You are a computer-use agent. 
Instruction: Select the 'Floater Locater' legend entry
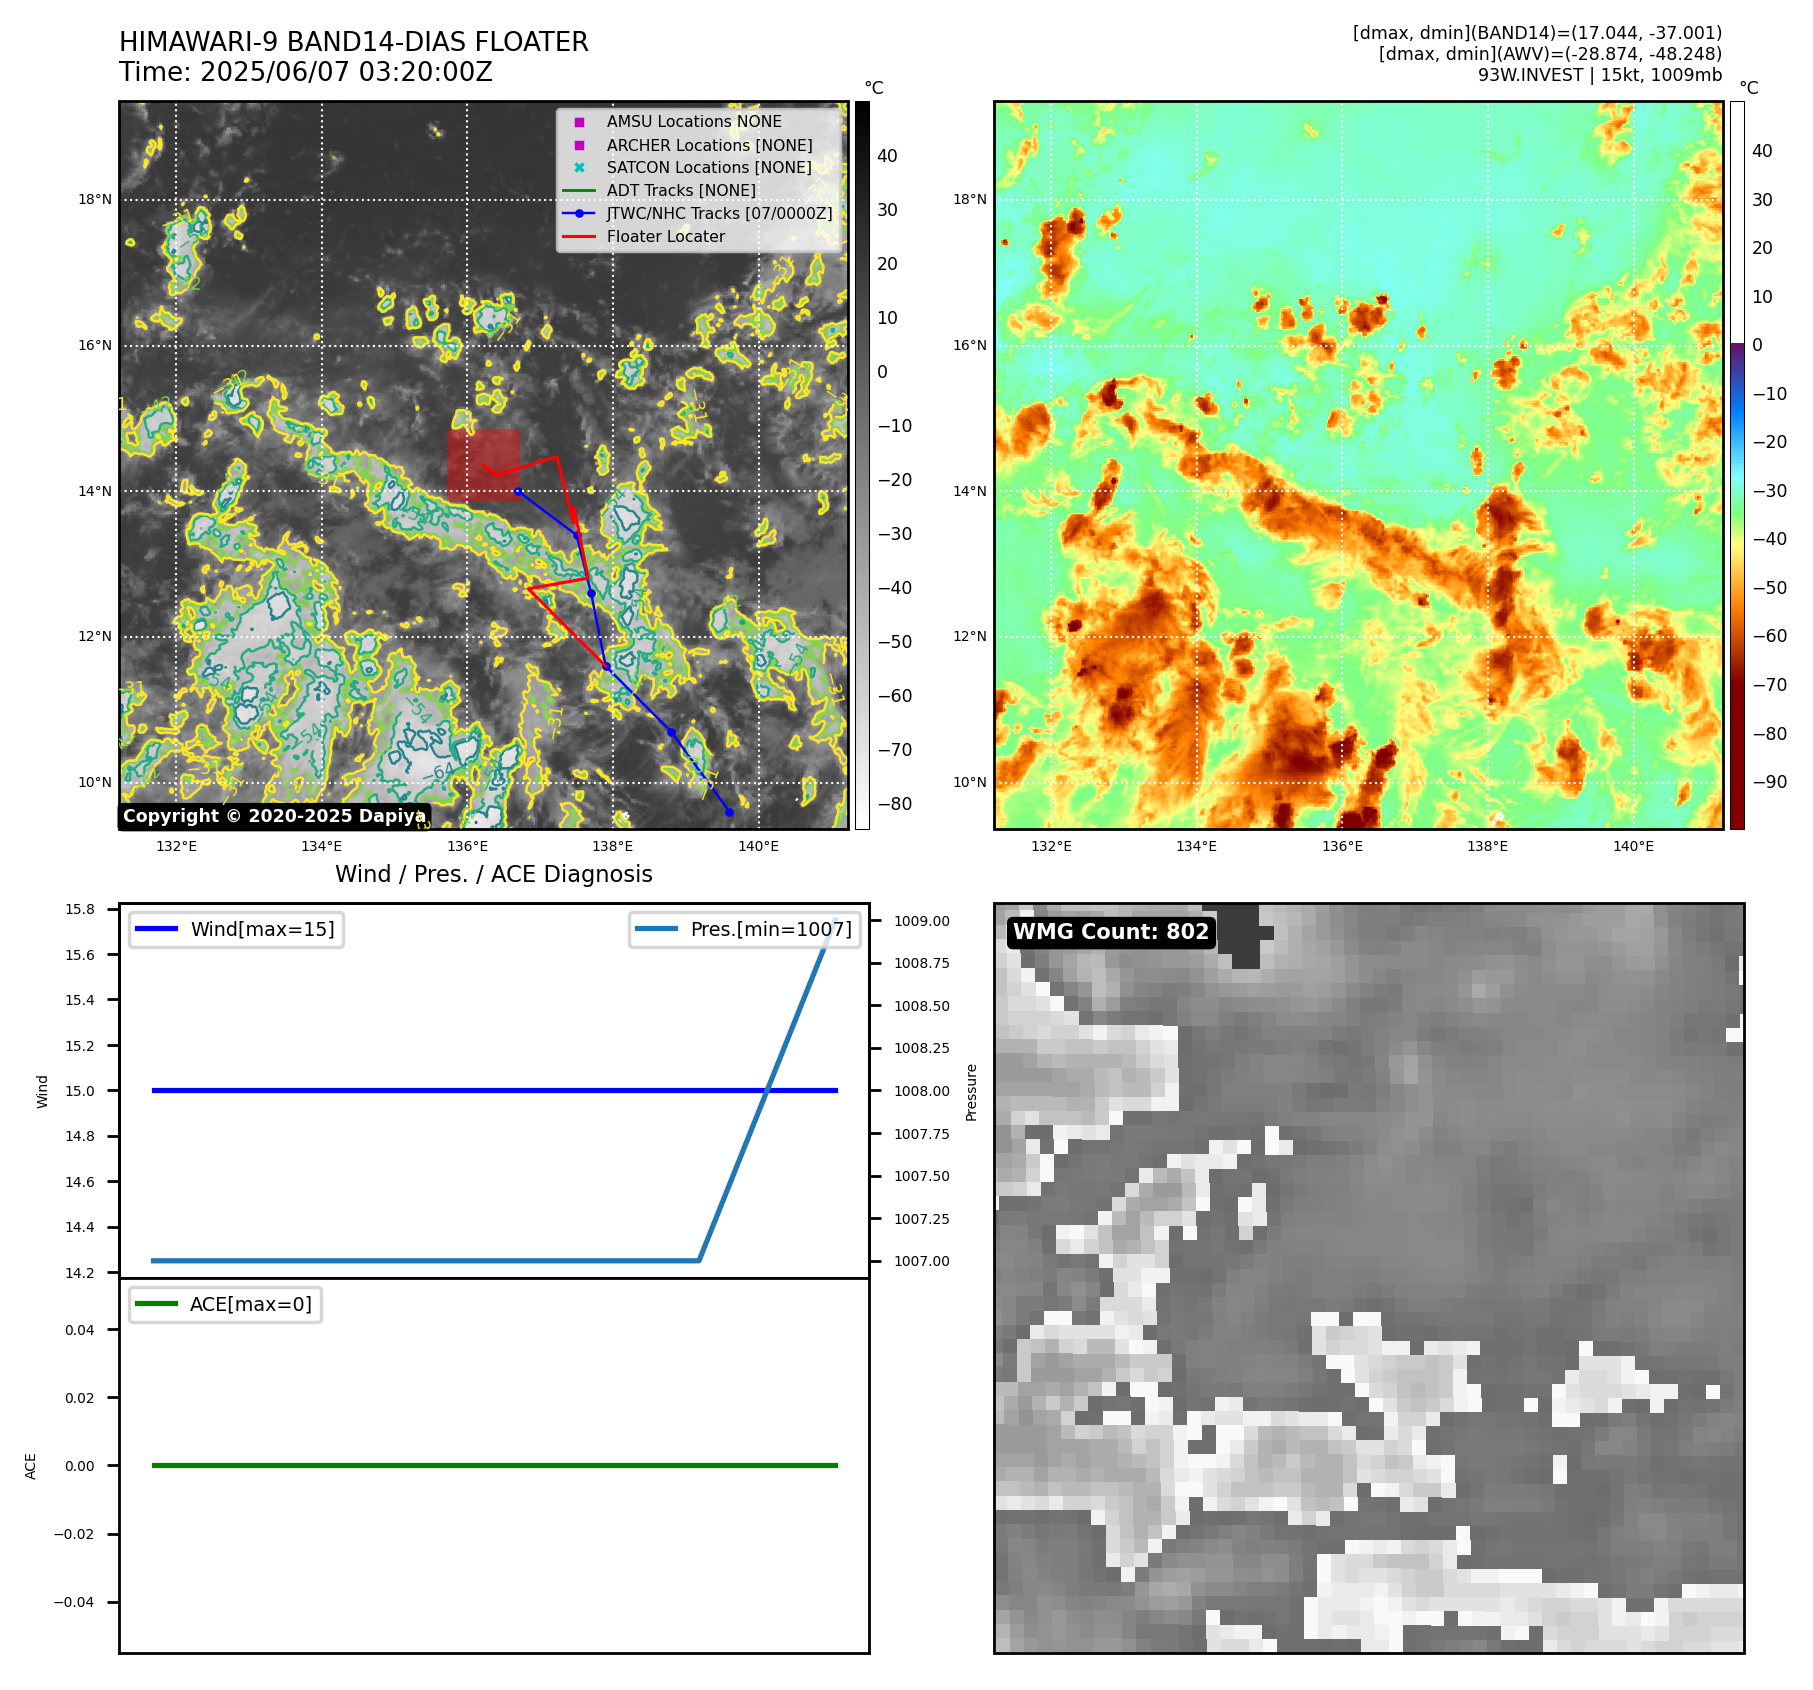click(666, 237)
